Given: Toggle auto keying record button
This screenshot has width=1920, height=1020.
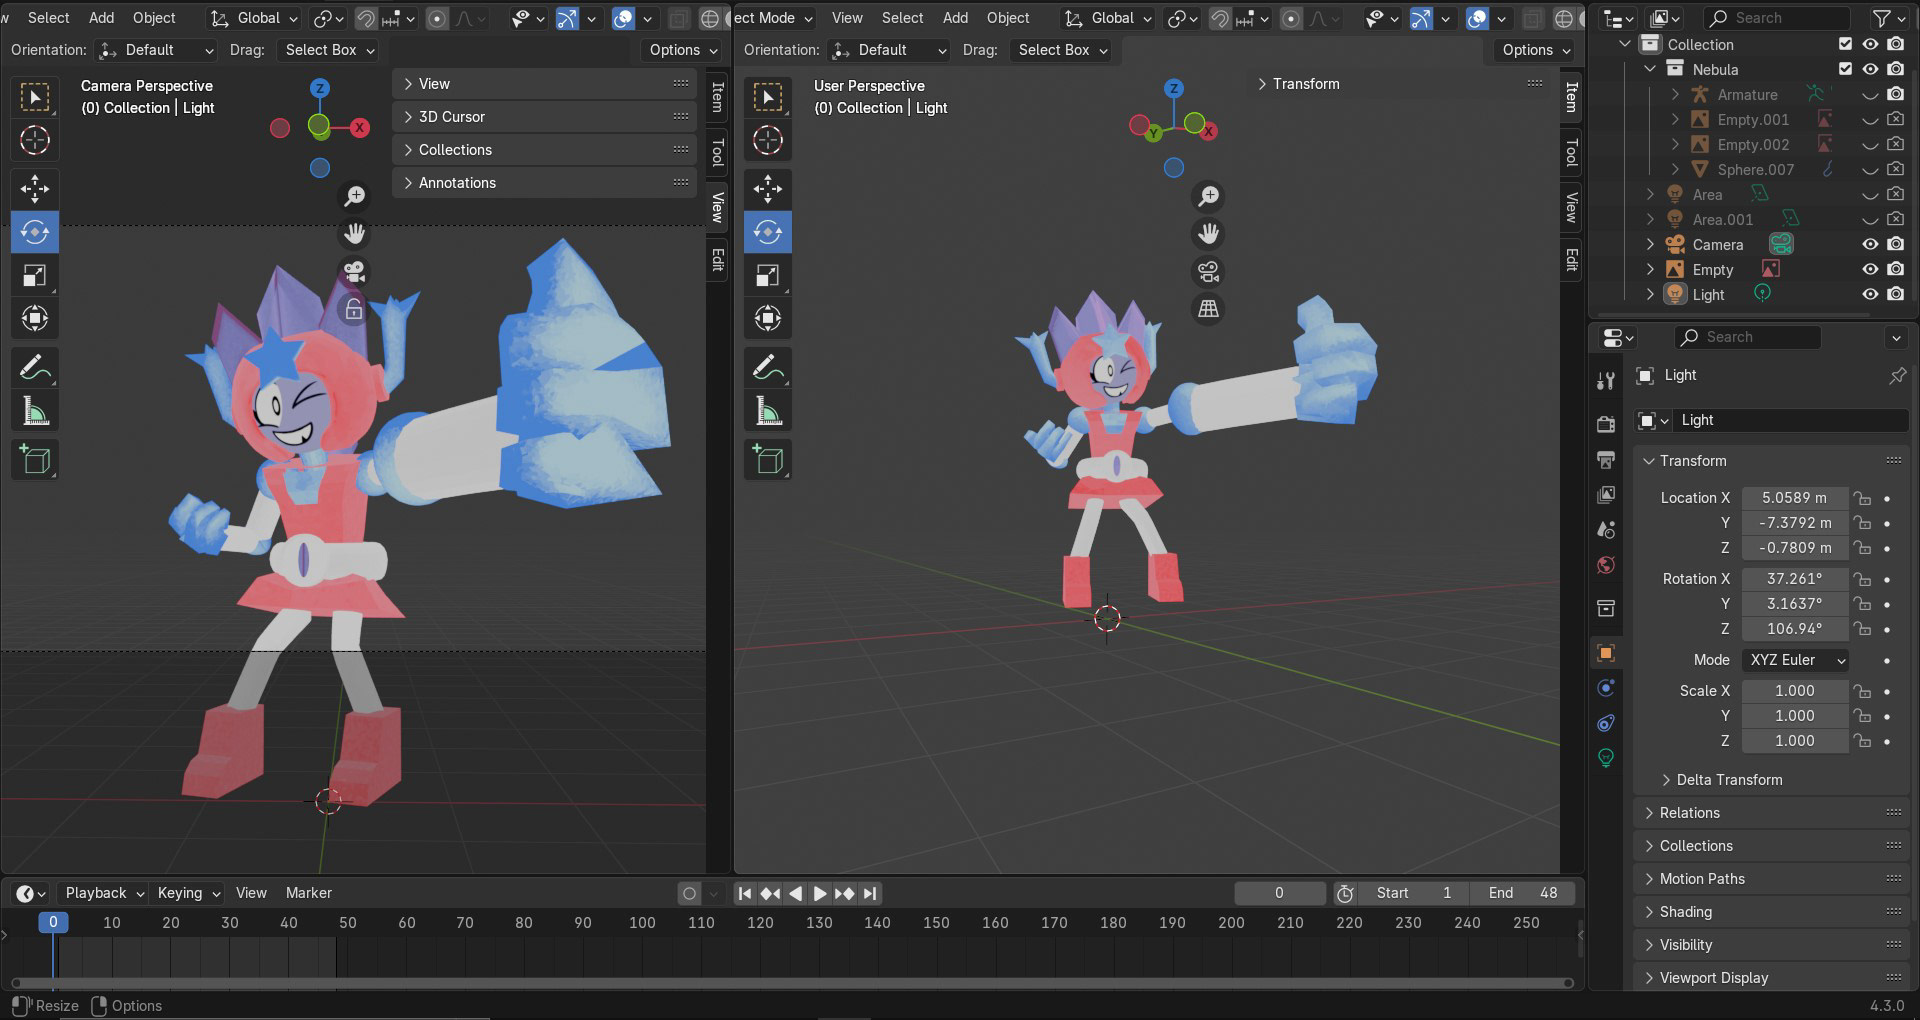Looking at the screenshot, I should tap(689, 893).
